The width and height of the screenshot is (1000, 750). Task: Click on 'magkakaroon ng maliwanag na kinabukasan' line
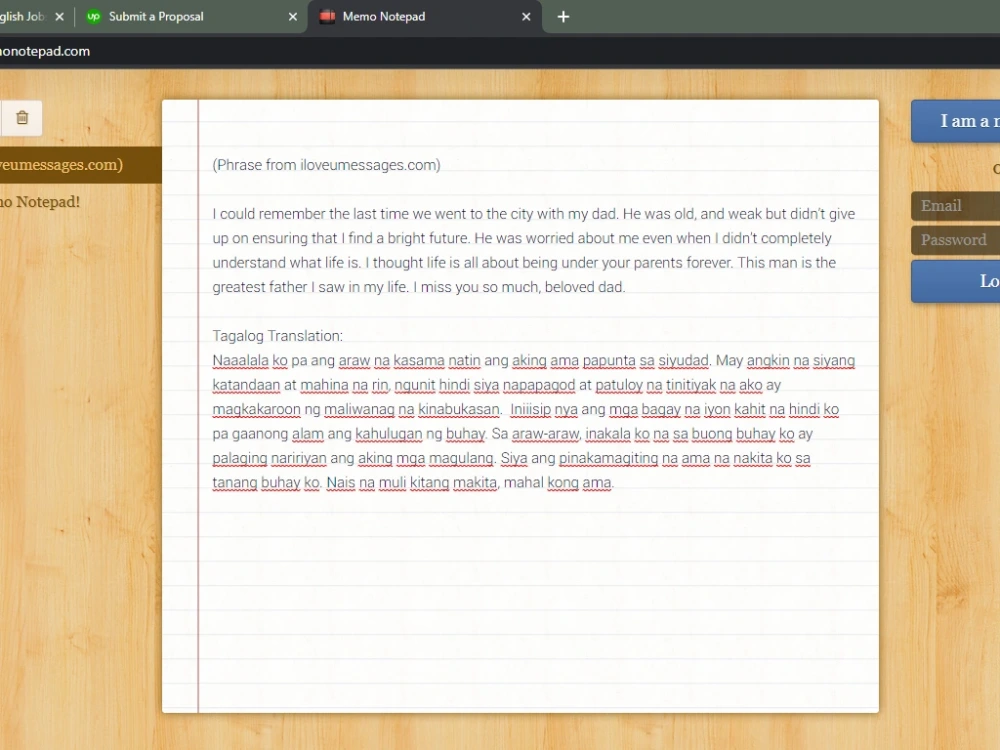526,409
